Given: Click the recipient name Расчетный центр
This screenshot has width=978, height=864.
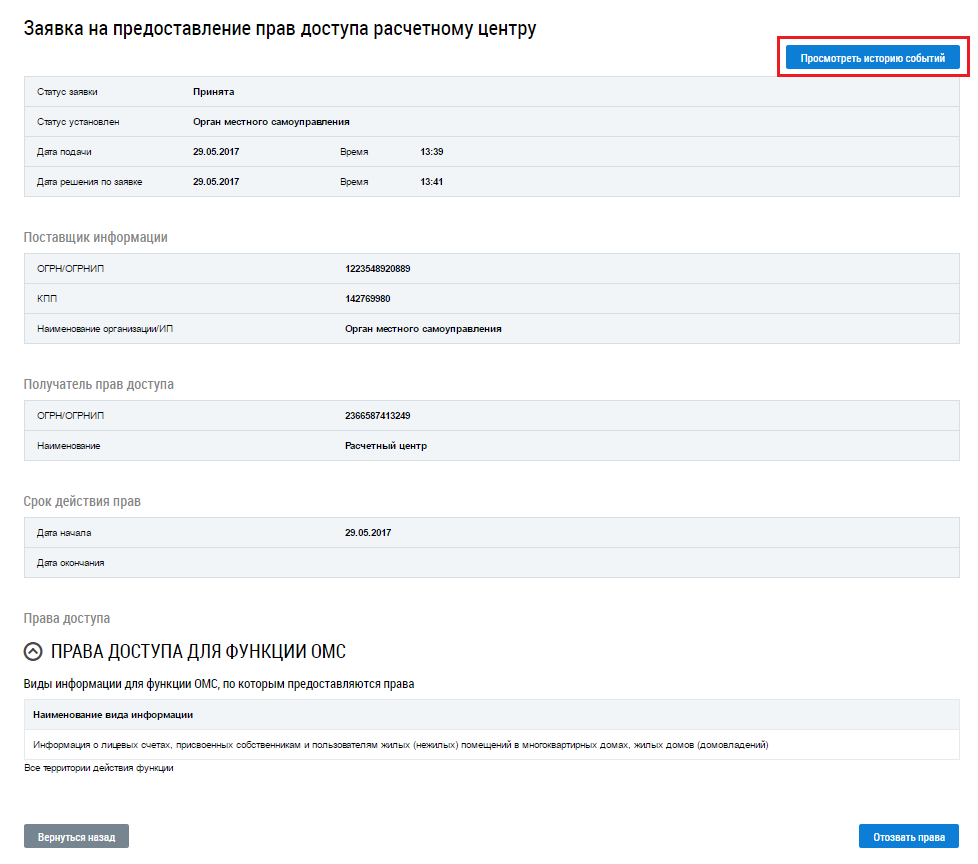Looking at the screenshot, I should (x=385, y=446).
